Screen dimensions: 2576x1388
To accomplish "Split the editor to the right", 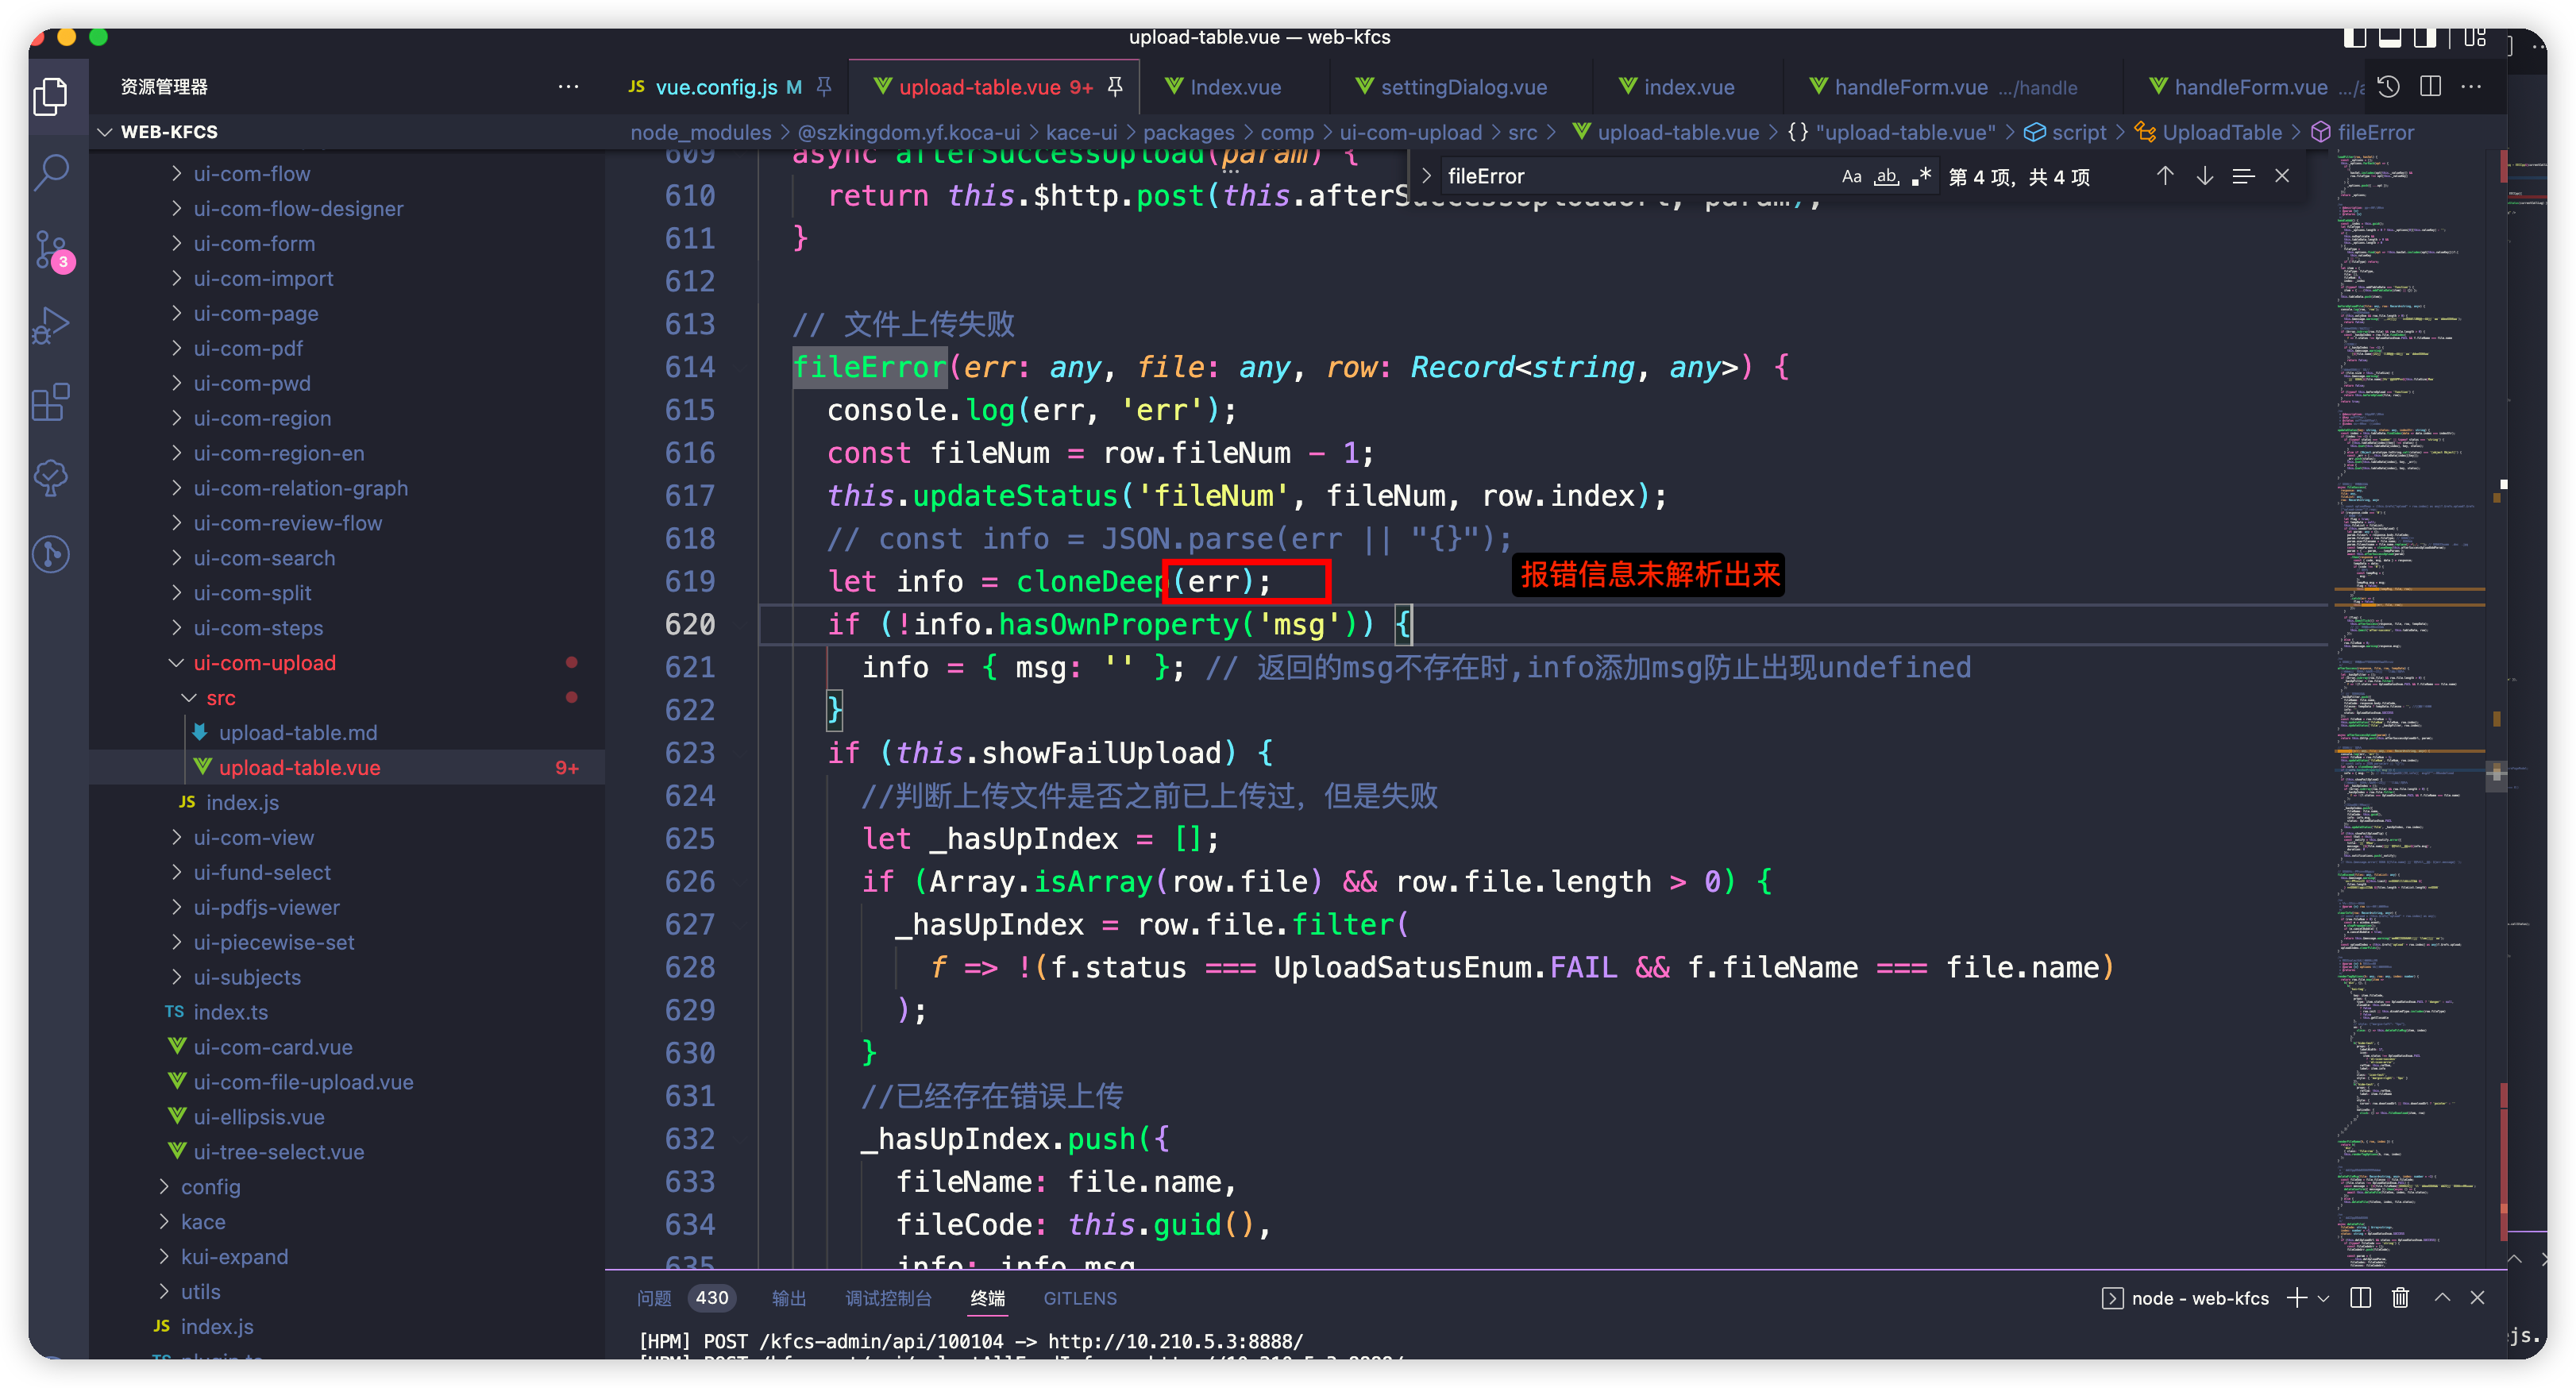I will point(2430,87).
